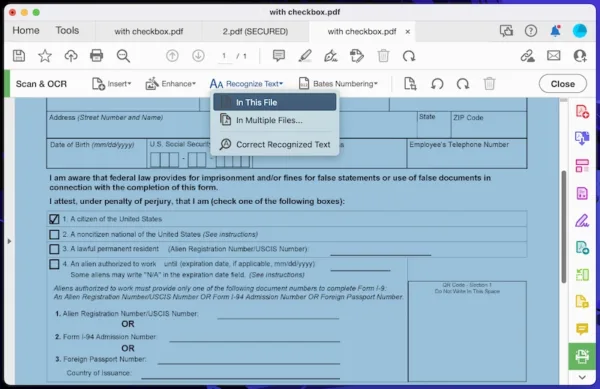Open the page with plus tool in sidebar
The height and width of the screenshot is (389, 600).
[x=582, y=248]
